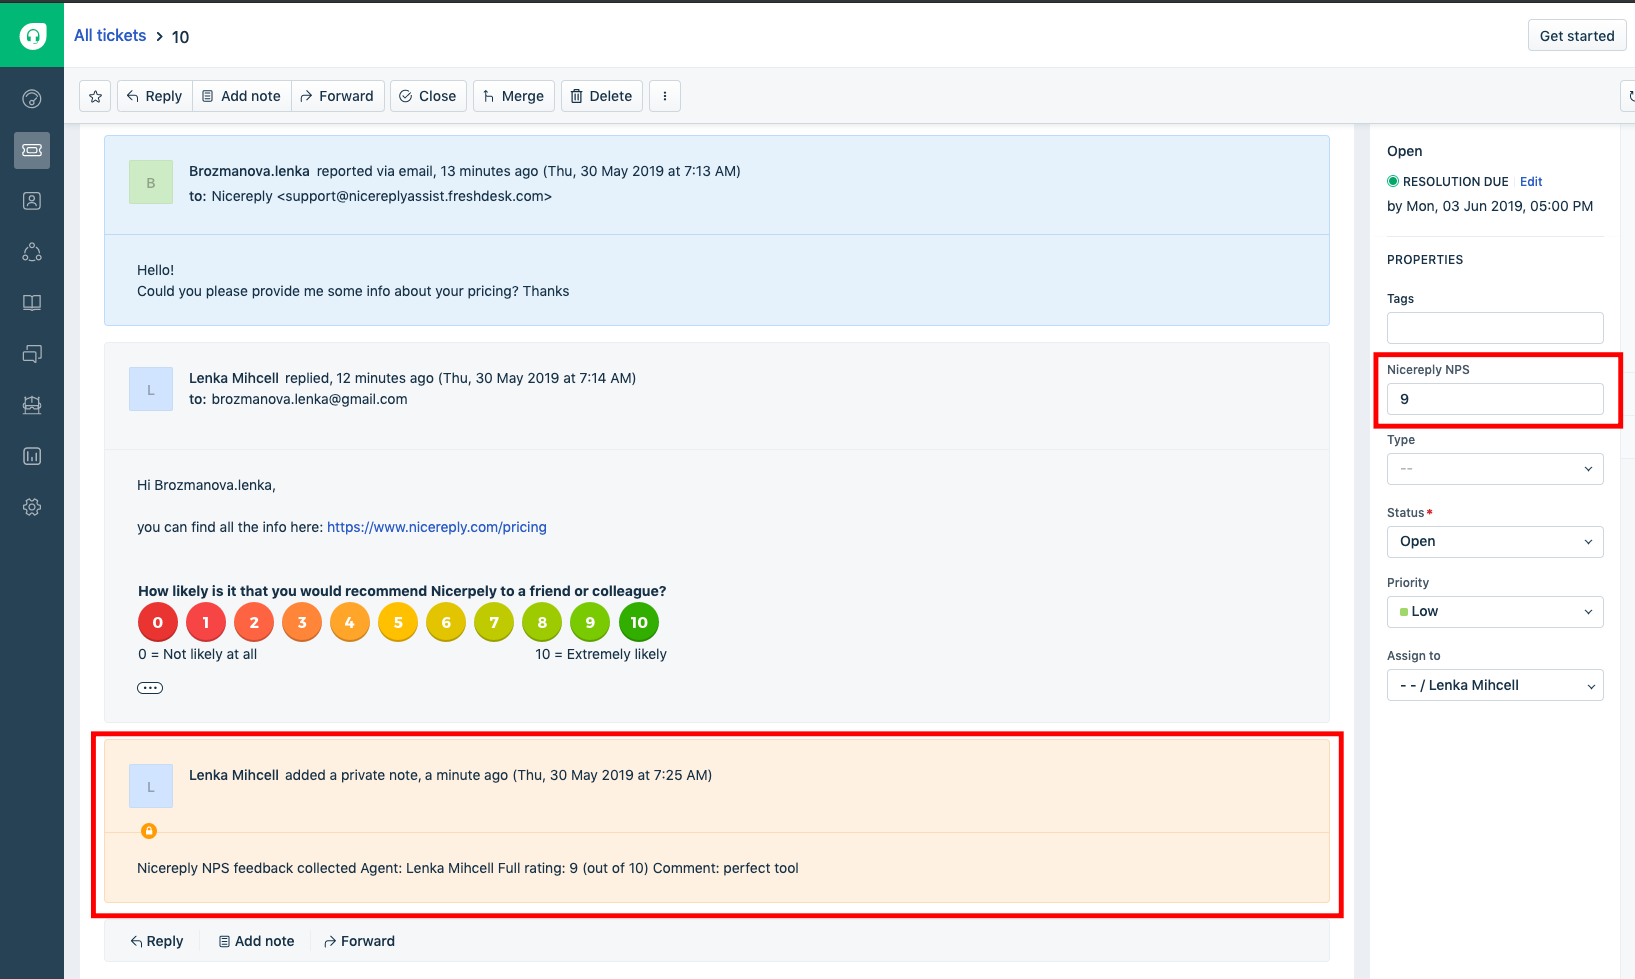Expand the Type dropdown
This screenshot has height=979, width=1635.
click(x=1495, y=469)
